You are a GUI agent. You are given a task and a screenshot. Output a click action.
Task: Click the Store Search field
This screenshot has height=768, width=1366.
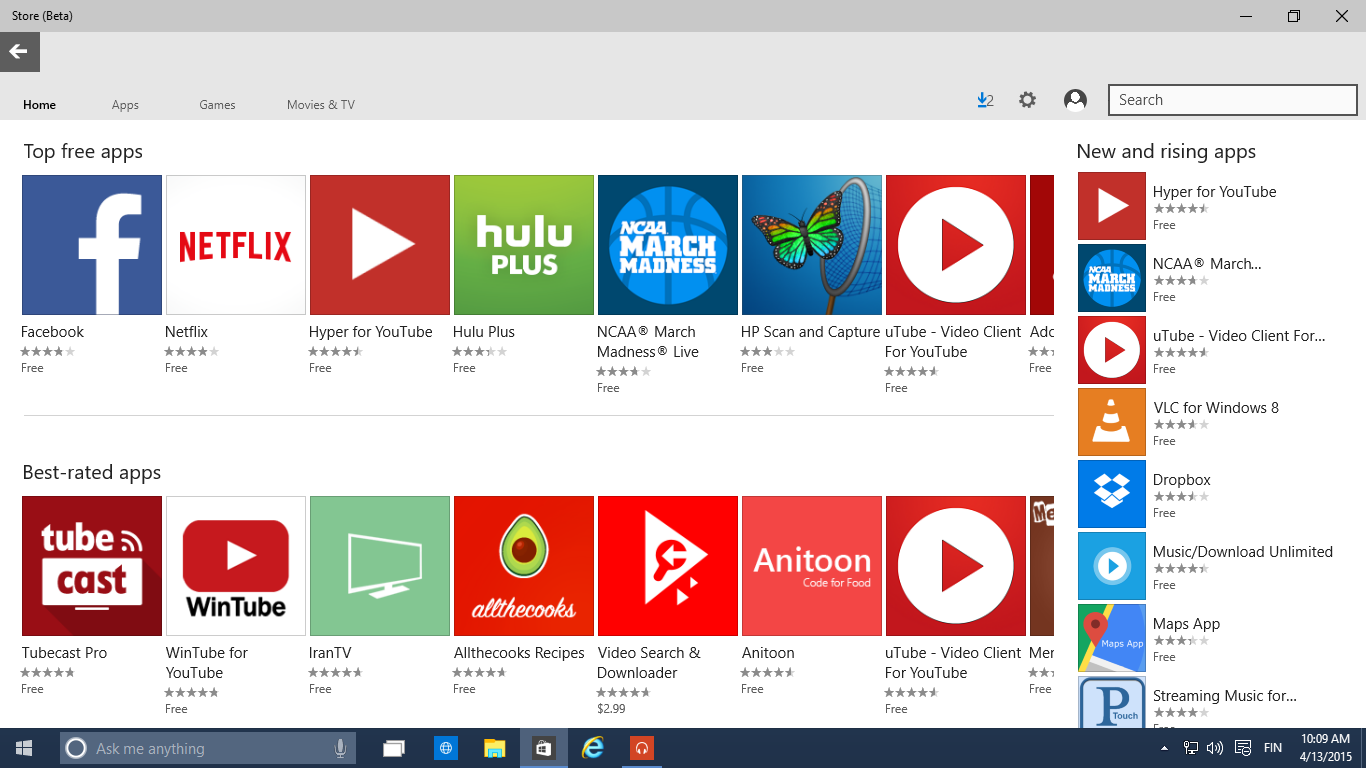point(1232,100)
